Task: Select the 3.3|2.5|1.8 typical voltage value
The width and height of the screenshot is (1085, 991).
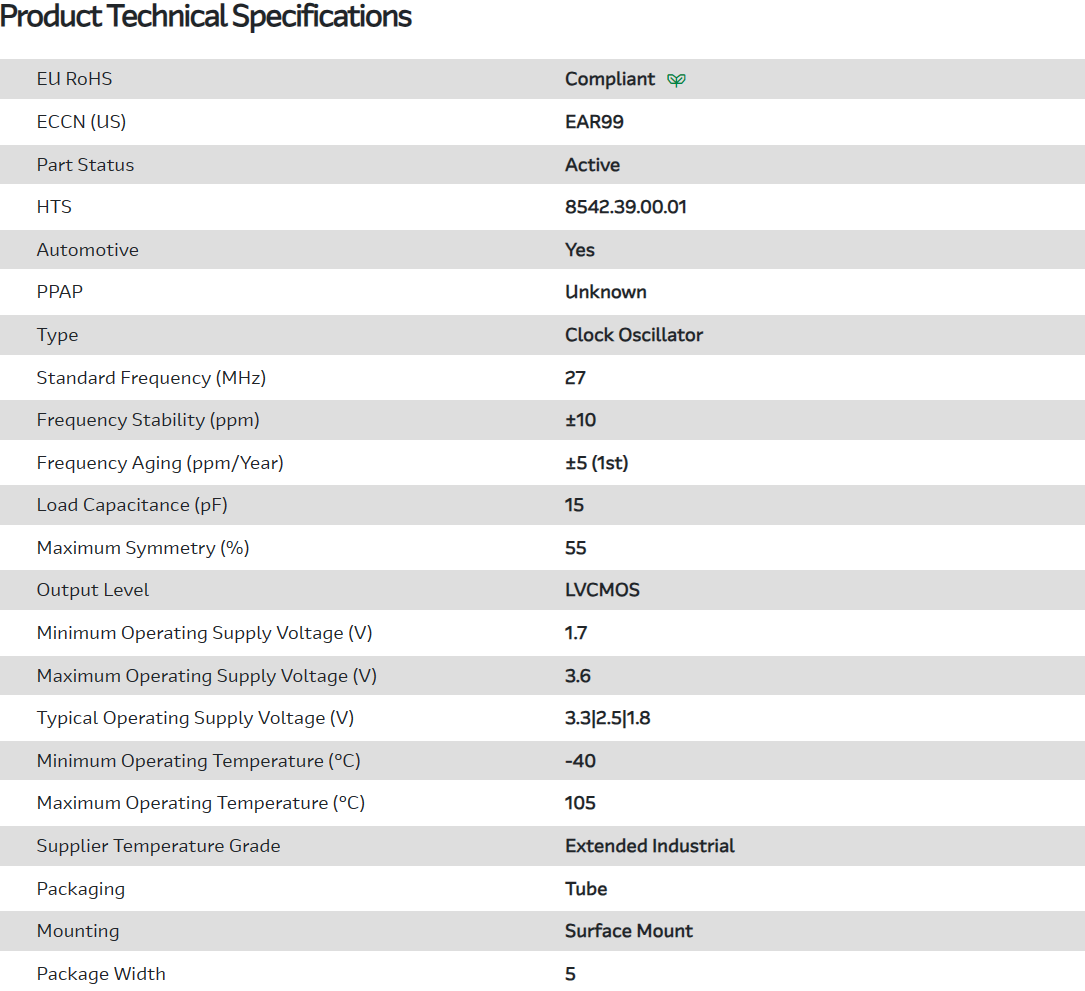Action: (x=607, y=718)
